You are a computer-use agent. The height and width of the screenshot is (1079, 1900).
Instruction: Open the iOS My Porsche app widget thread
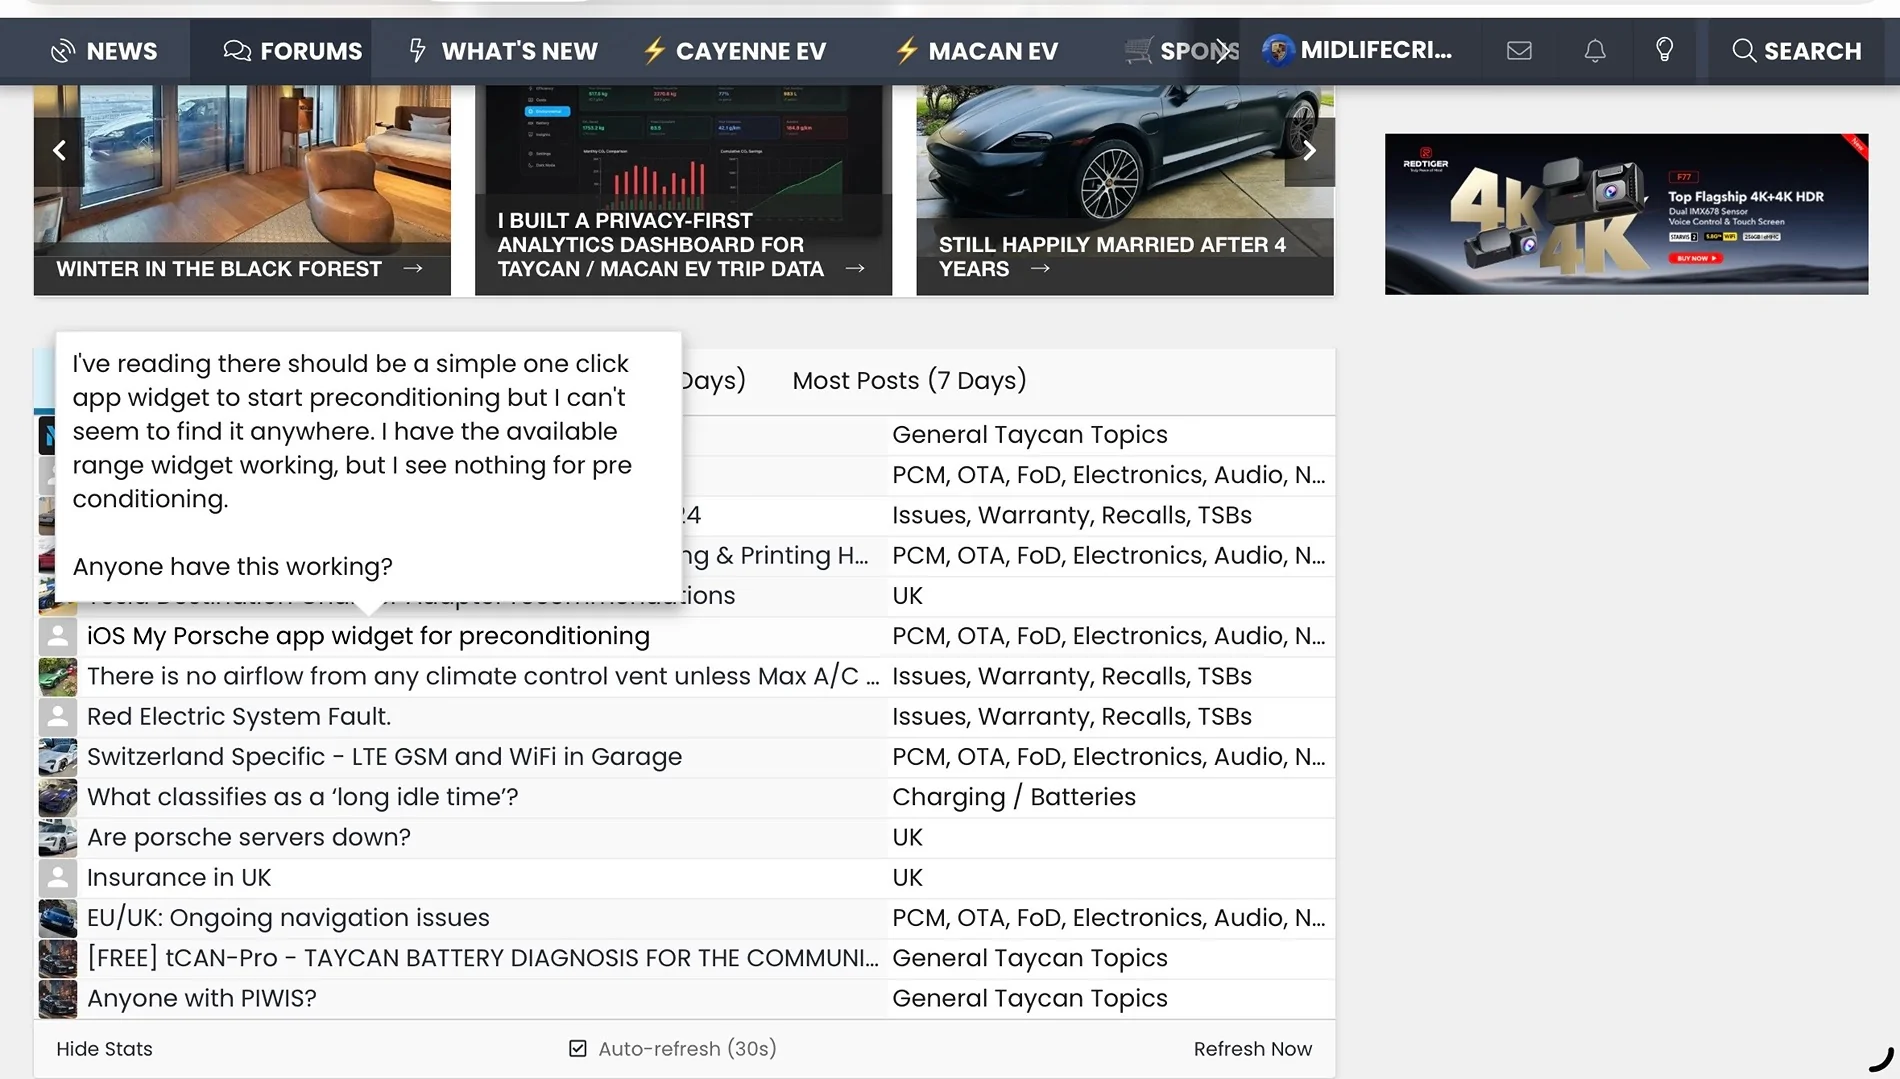click(x=368, y=636)
